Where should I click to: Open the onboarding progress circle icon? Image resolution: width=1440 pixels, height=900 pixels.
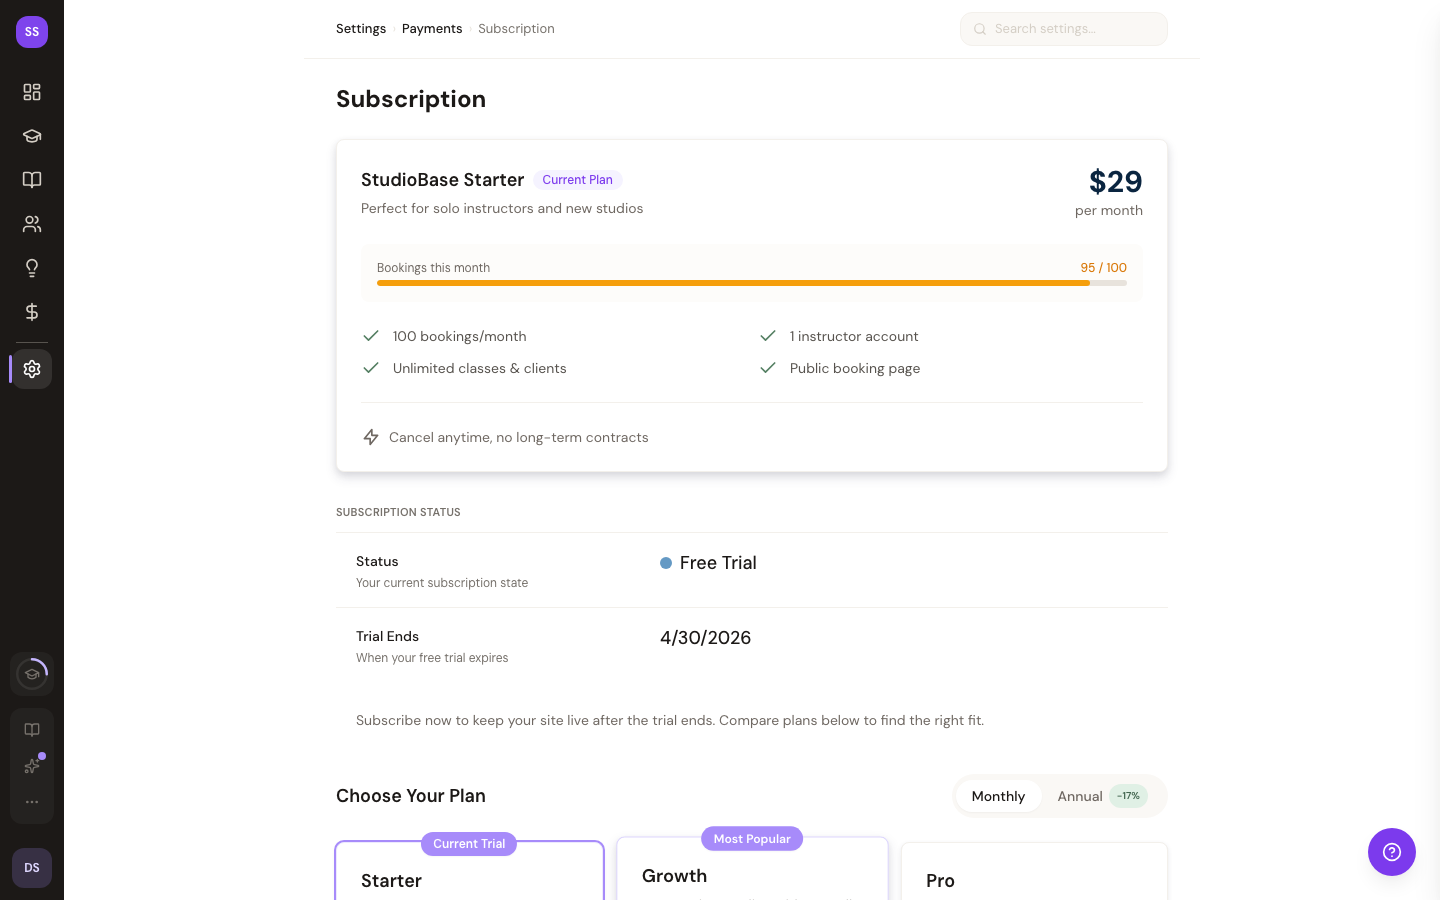coord(32,674)
